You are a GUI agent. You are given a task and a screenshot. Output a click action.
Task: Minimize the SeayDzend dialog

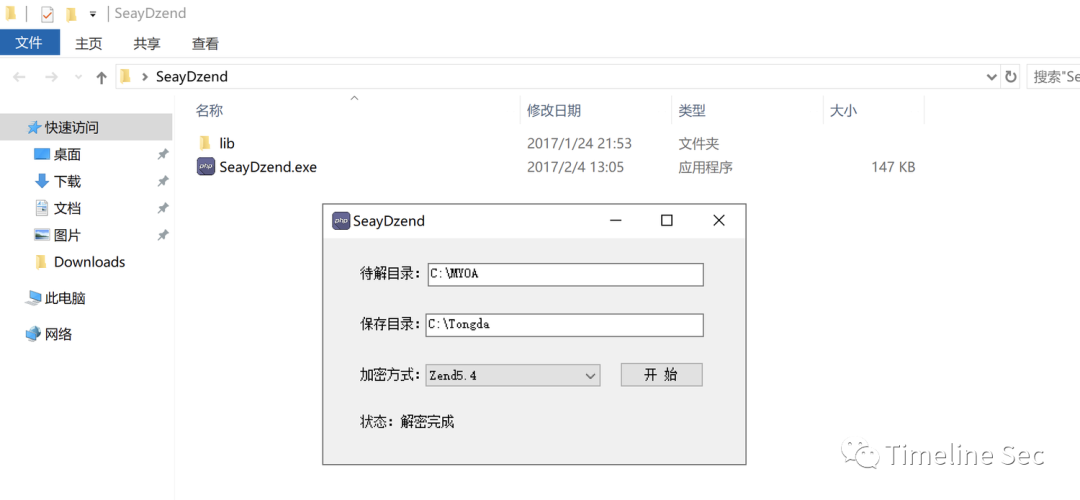pos(615,220)
